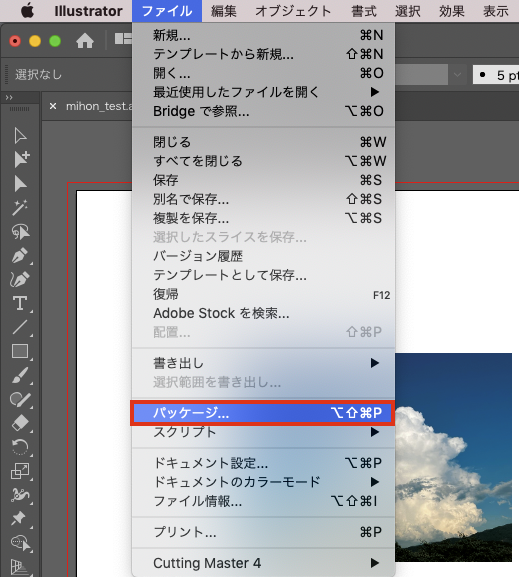Choose 保存 menu item

[x=263, y=180]
